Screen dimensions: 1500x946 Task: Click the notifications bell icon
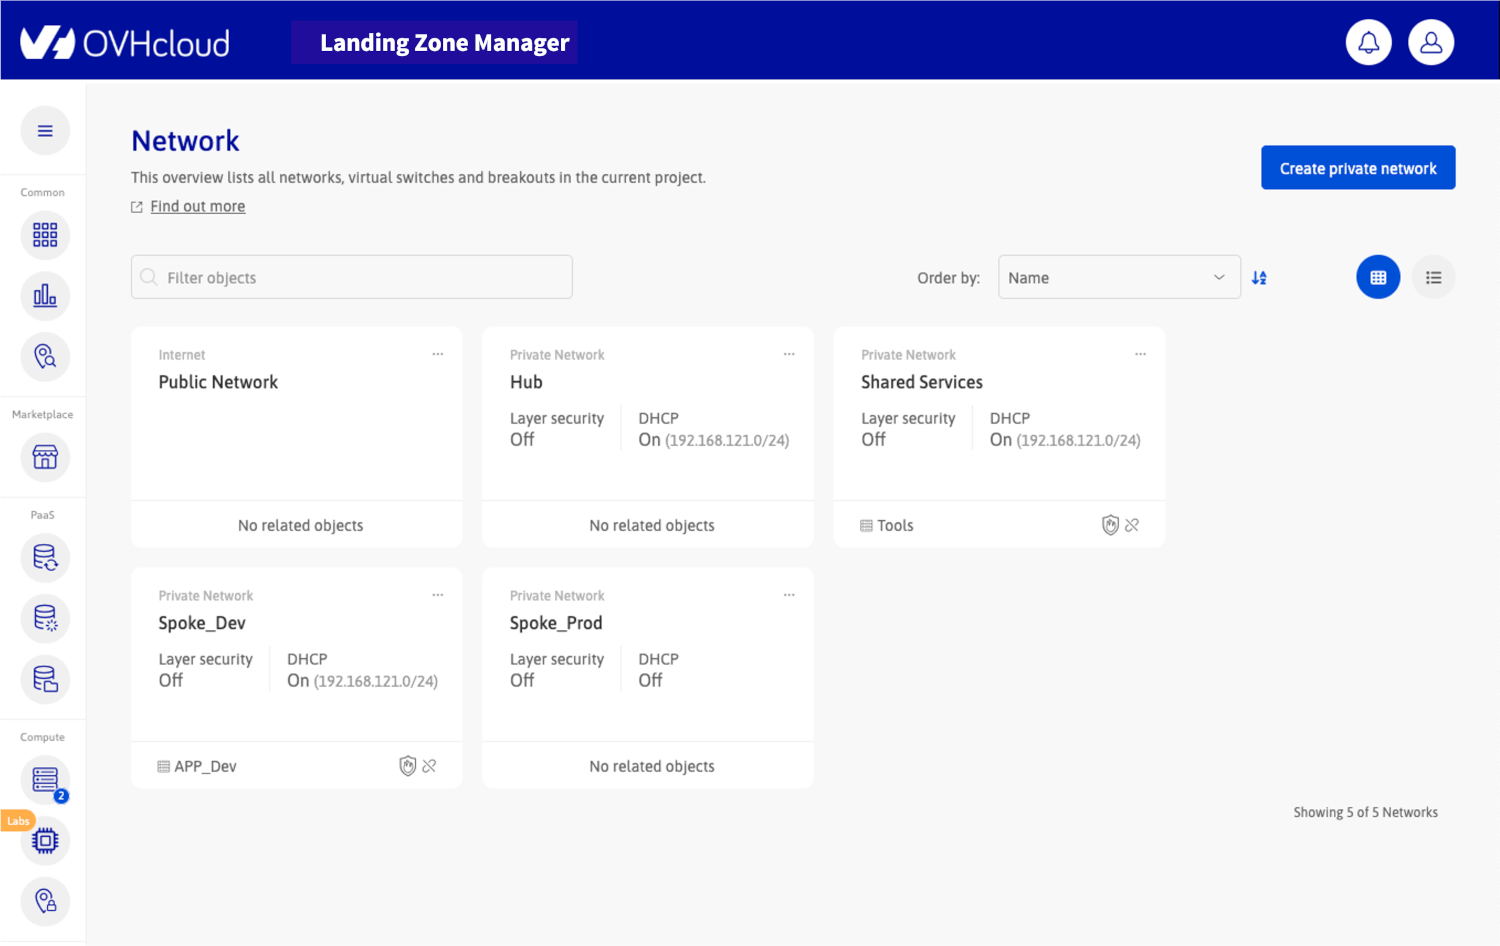point(1368,43)
